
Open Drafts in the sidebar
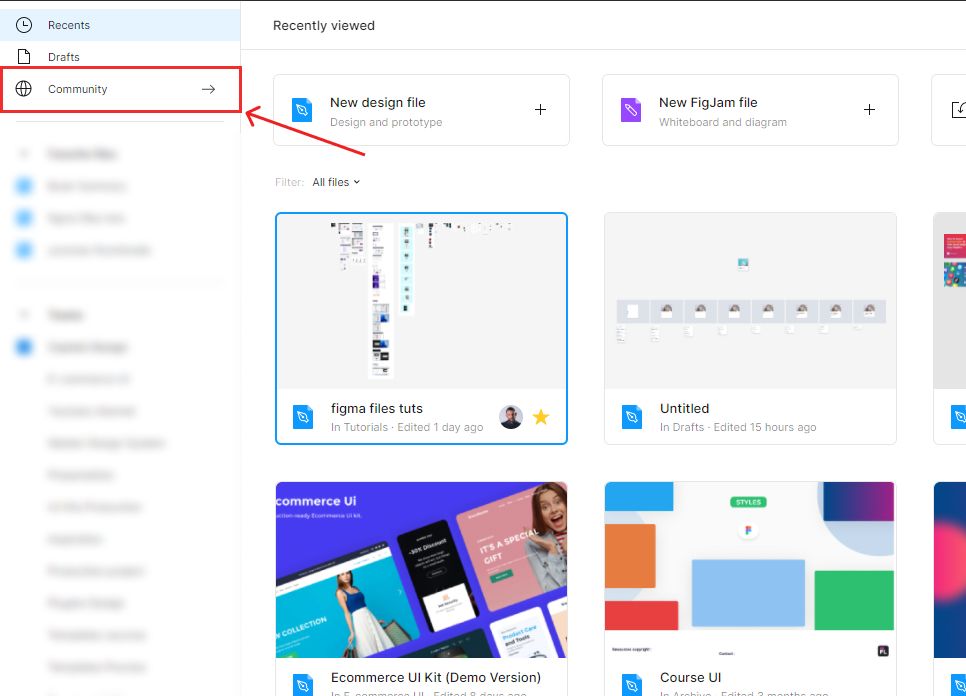[x=64, y=57]
